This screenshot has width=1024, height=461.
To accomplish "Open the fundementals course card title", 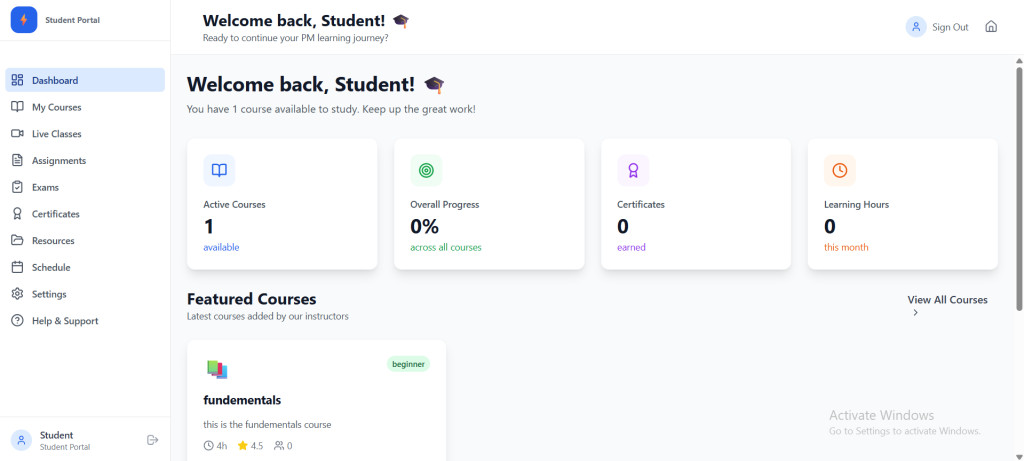I will [242, 401].
